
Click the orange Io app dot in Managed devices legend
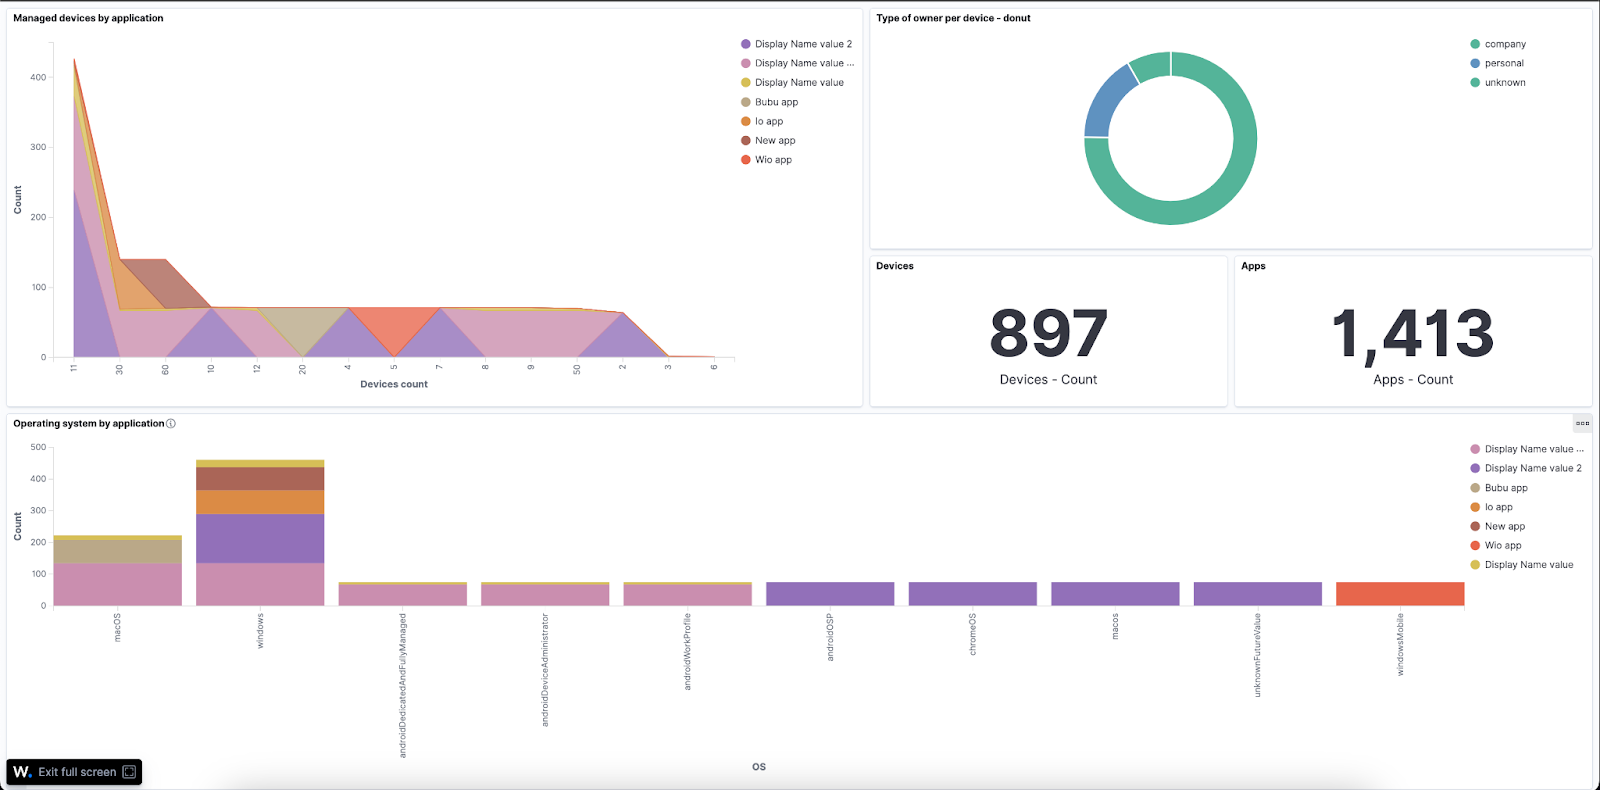click(x=746, y=121)
